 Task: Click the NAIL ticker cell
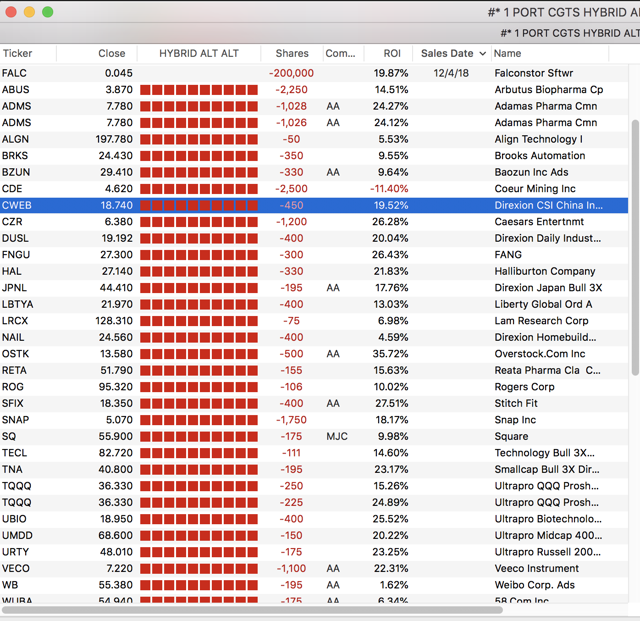coord(13,337)
